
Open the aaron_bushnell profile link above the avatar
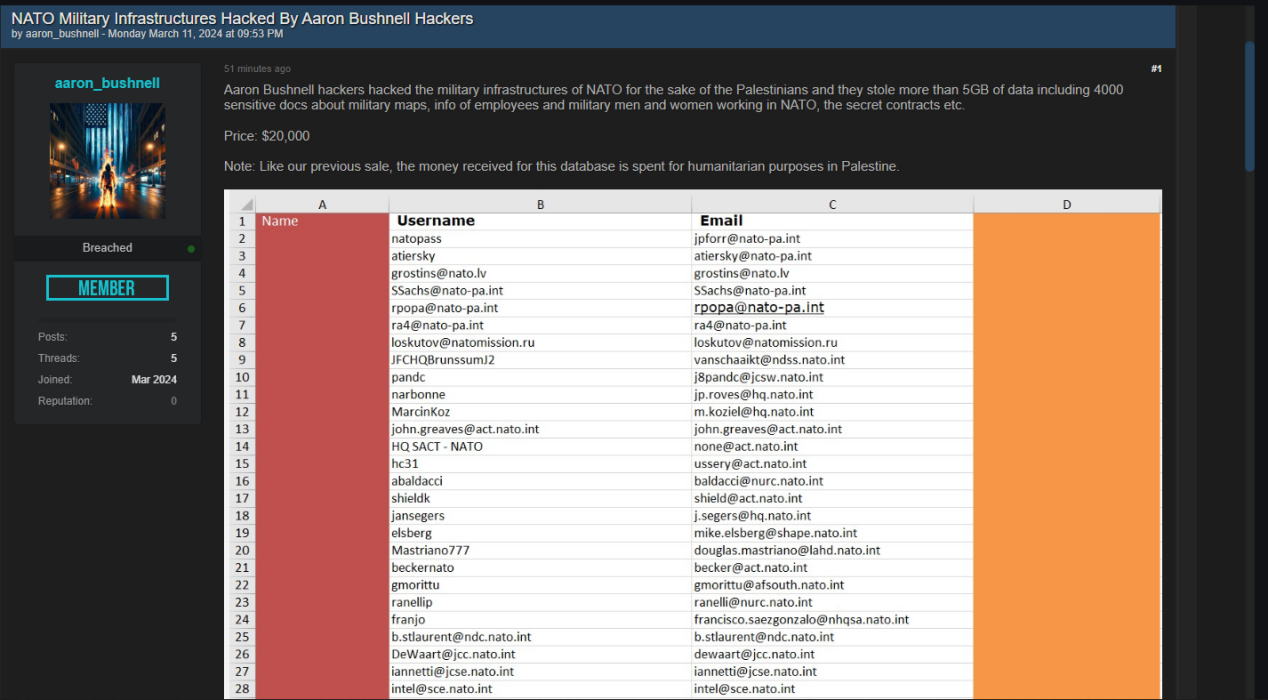(107, 83)
